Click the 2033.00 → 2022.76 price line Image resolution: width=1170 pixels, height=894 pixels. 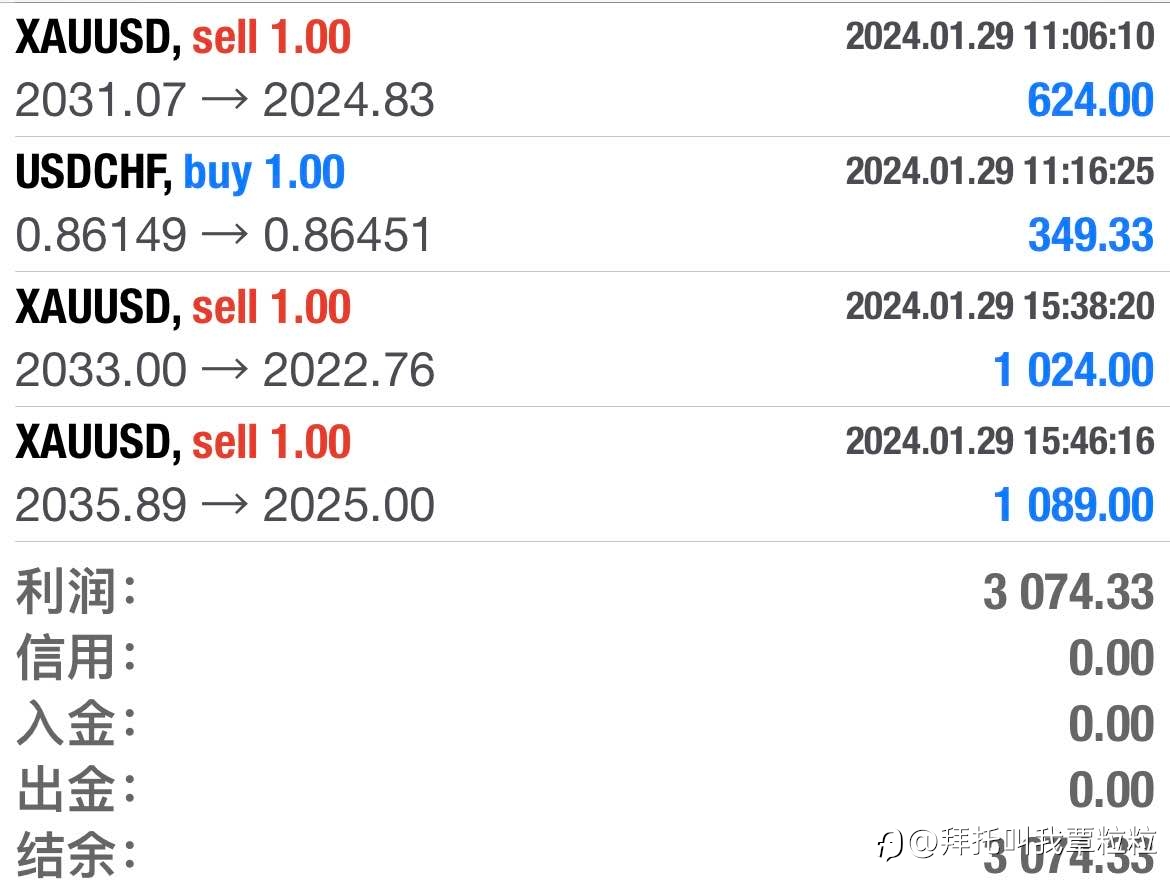(224, 371)
